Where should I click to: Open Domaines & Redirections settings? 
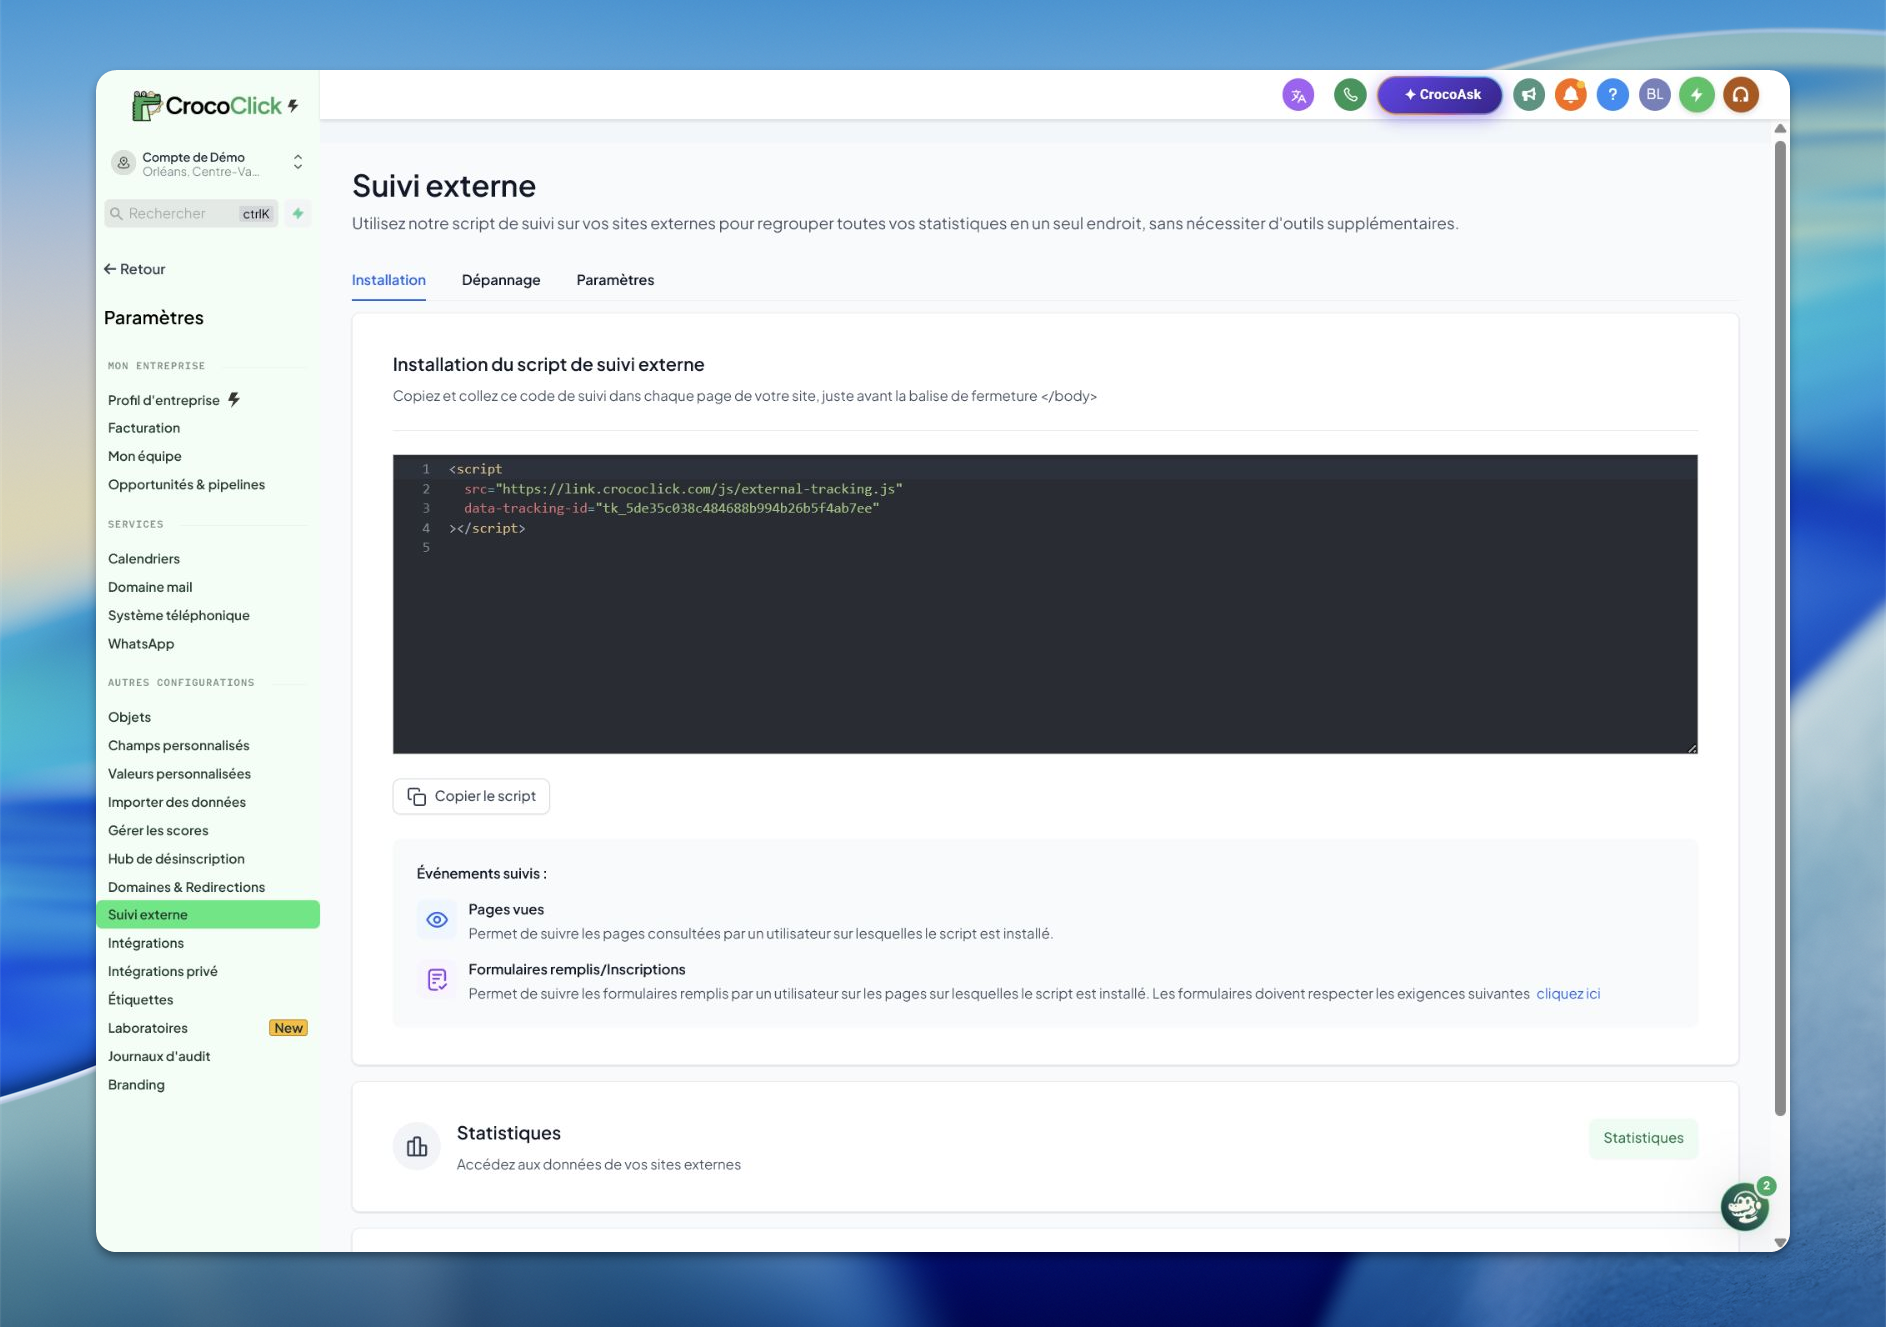click(x=187, y=887)
